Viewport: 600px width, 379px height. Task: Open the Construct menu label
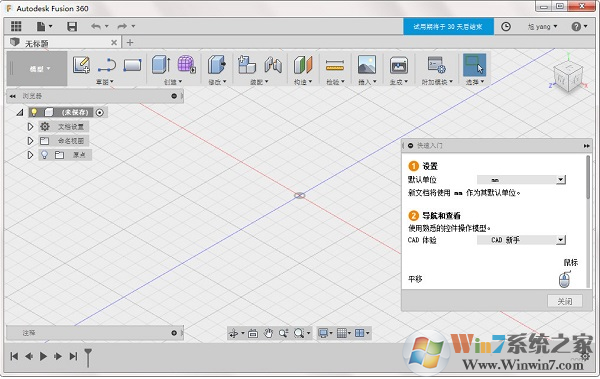click(303, 82)
